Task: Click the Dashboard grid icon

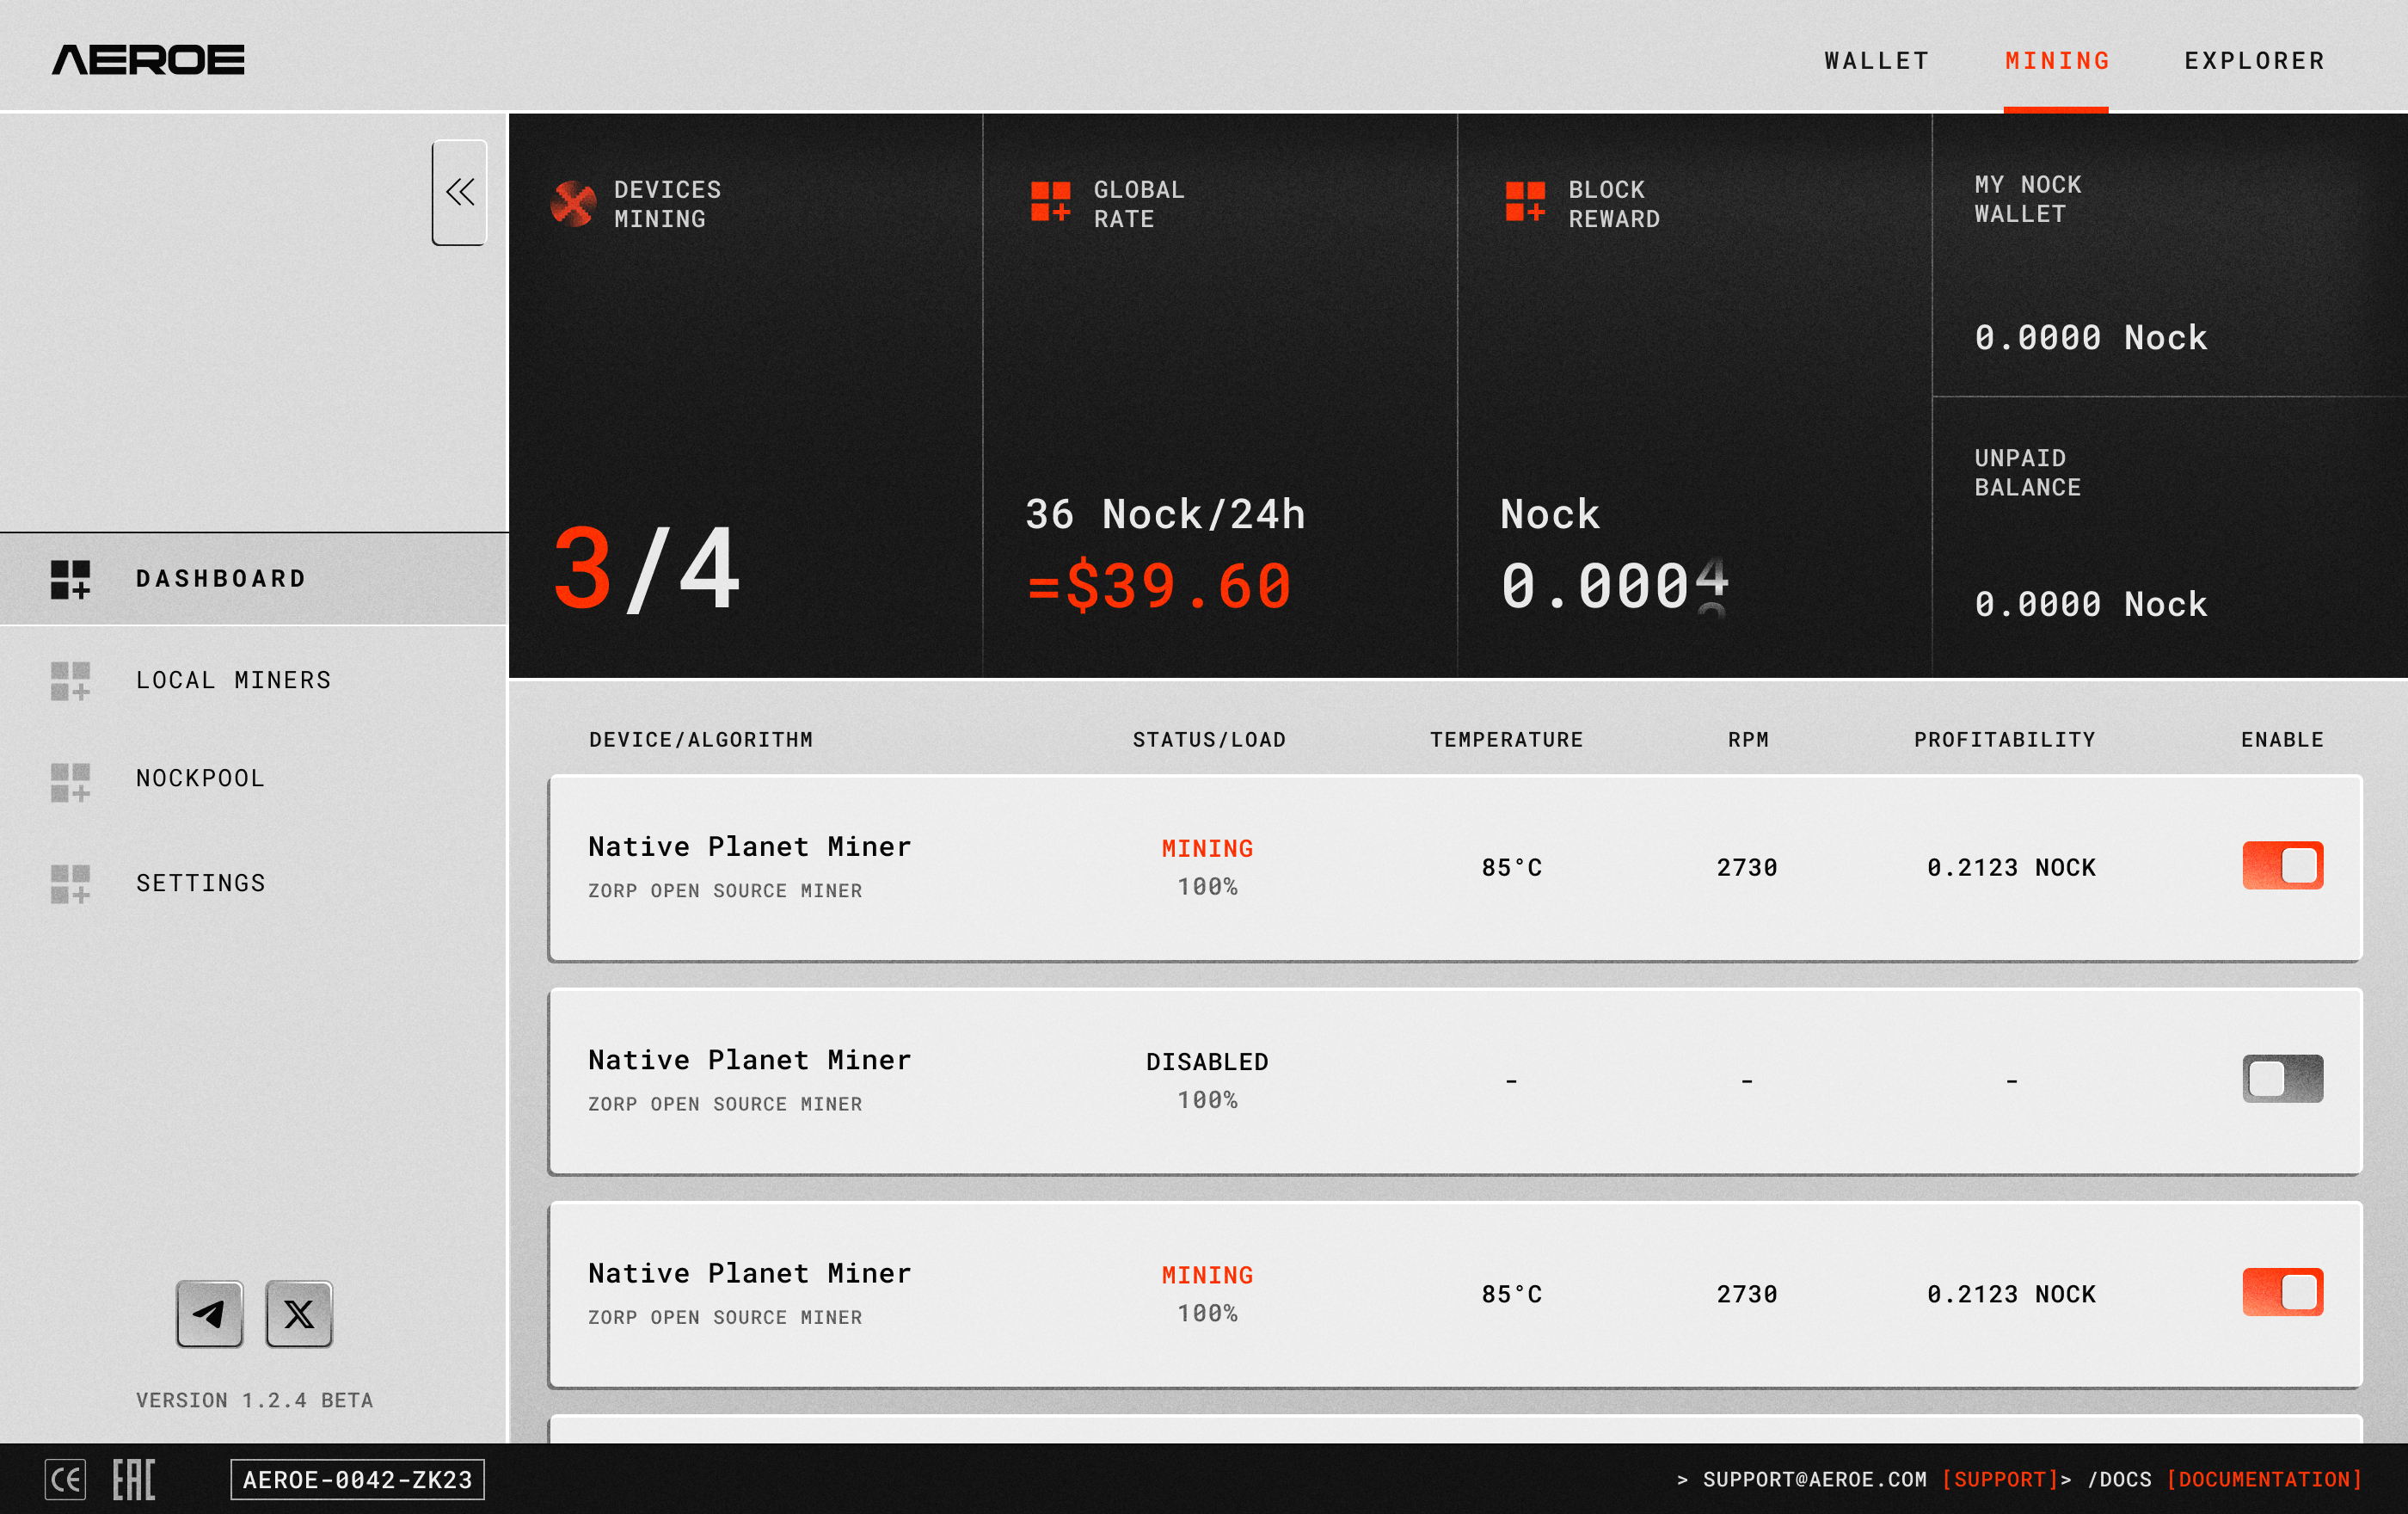Action: [70, 579]
